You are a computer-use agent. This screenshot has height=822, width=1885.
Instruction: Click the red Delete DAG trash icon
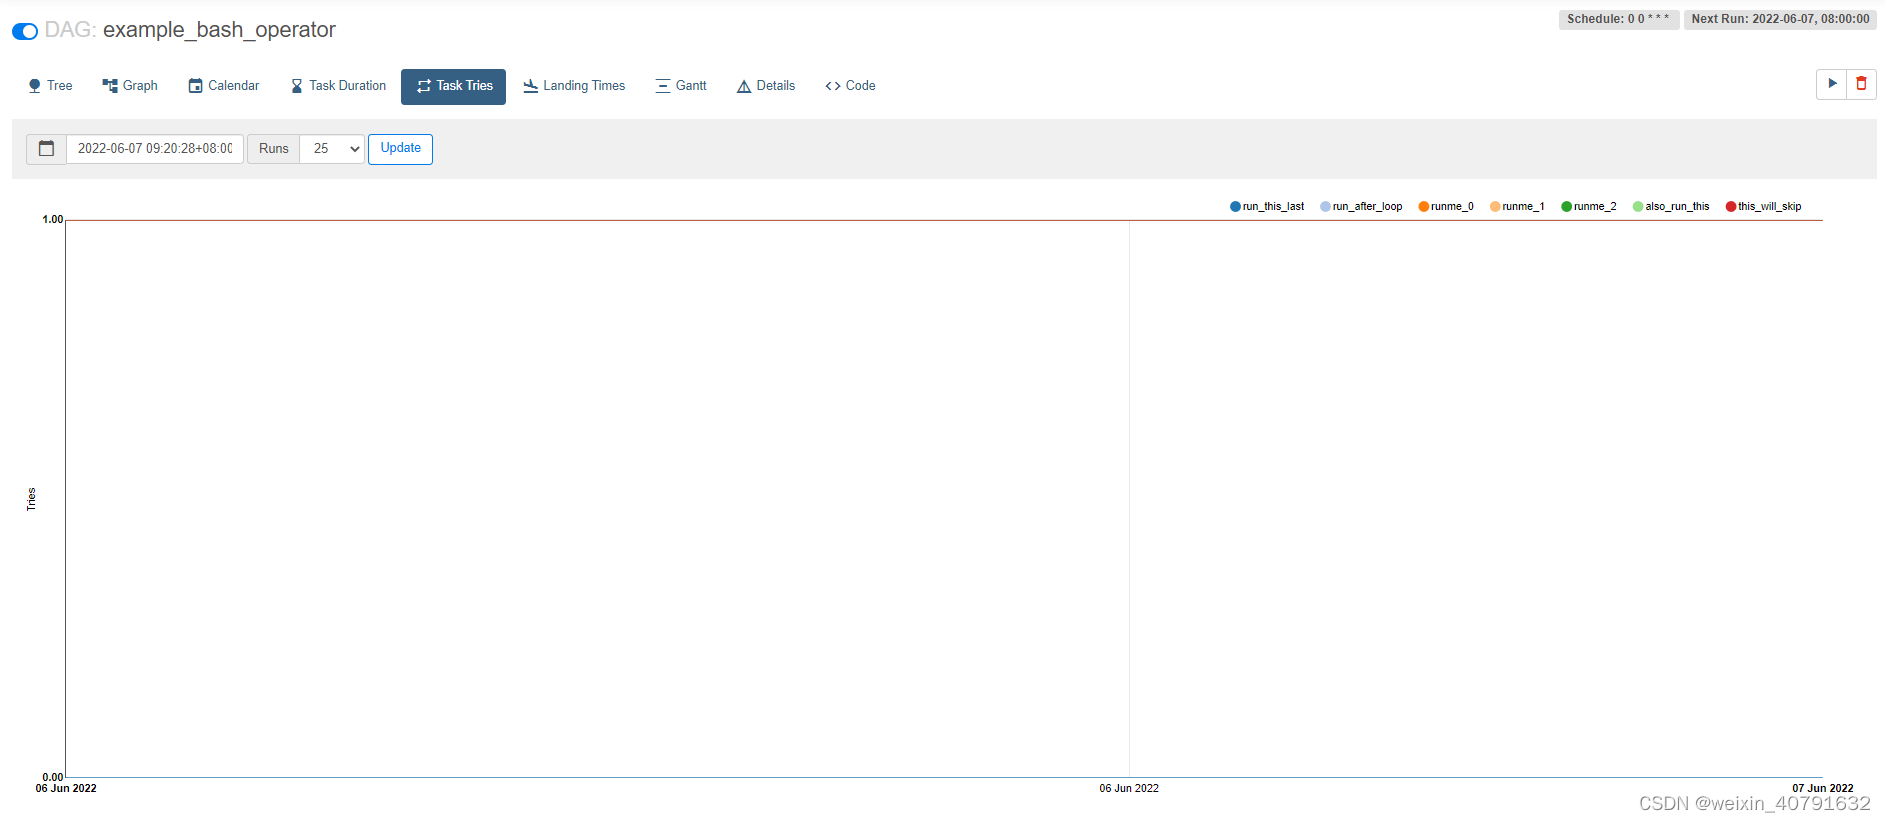tap(1861, 84)
